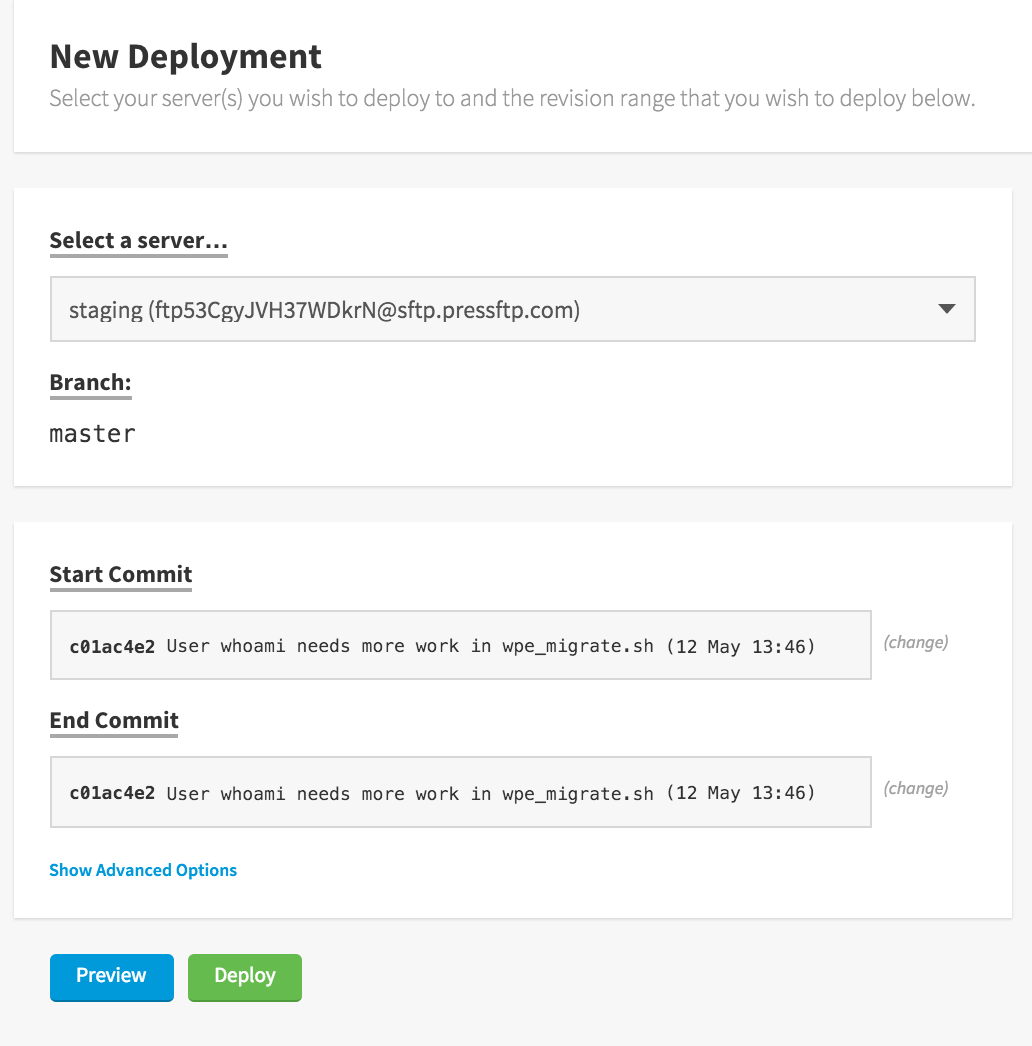Expand Show Advanced Options
This screenshot has height=1046, width=1032.
(143, 870)
